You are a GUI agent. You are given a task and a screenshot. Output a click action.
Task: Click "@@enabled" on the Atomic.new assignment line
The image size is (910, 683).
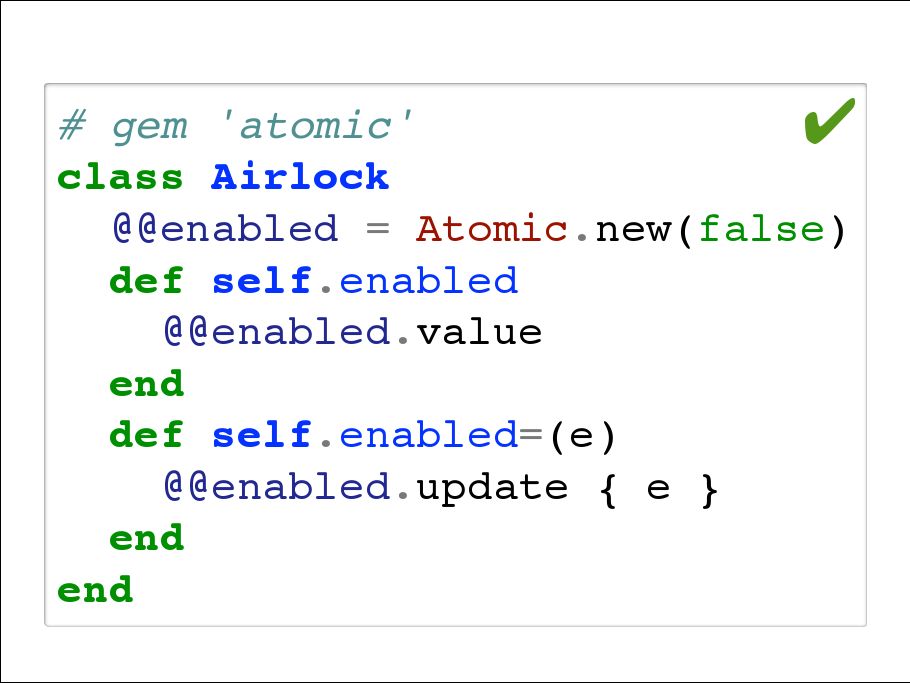[224, 230]
